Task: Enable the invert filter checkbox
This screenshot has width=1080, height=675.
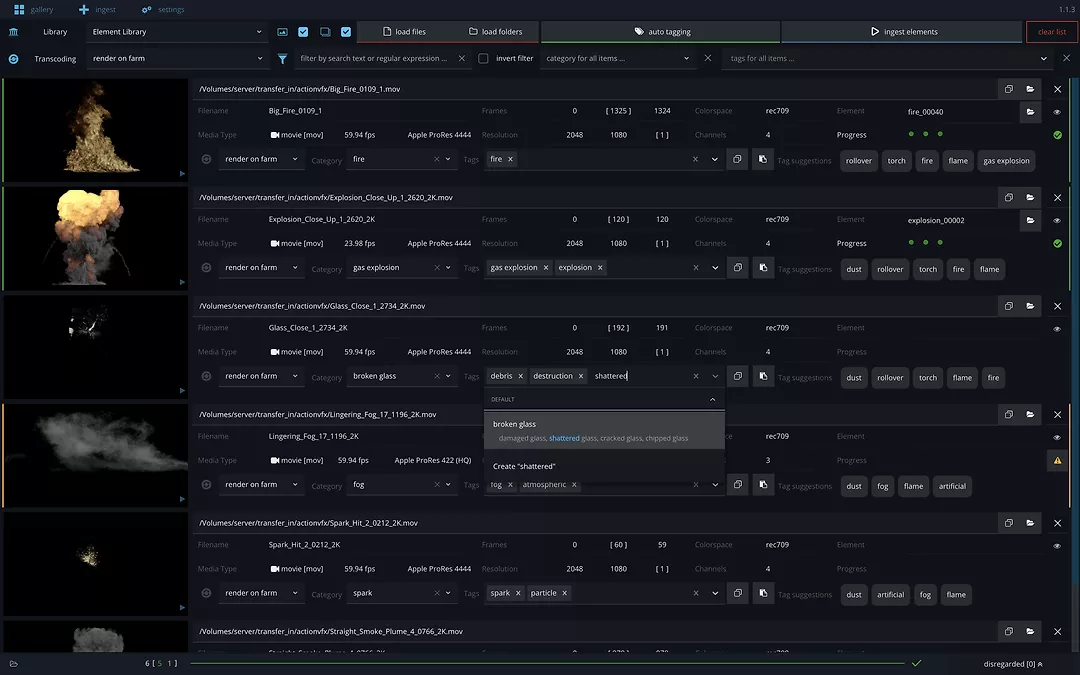Action: coord(484,59)
